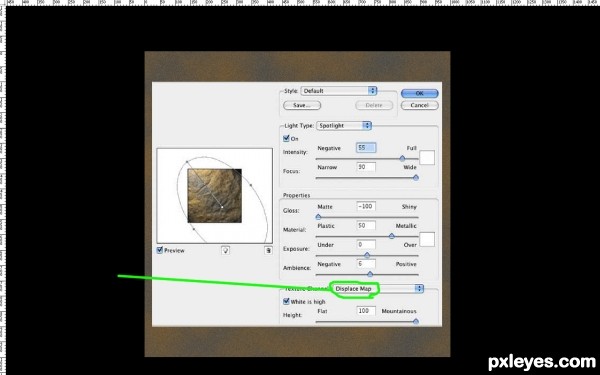
Task: Open the Style dropdown set to Default
Action: [339, 91]
